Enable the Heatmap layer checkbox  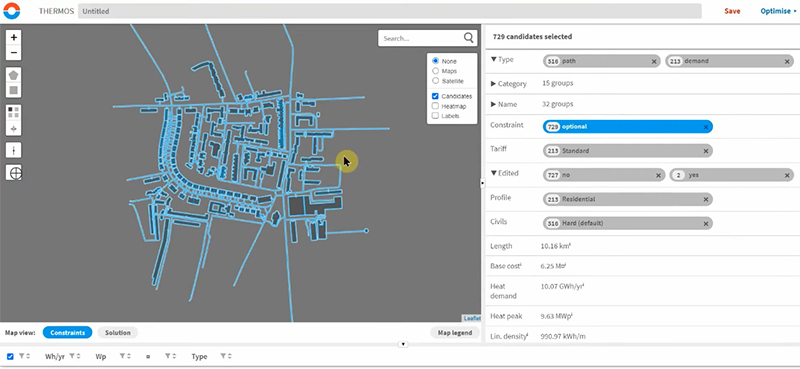[x=435, y=106]
